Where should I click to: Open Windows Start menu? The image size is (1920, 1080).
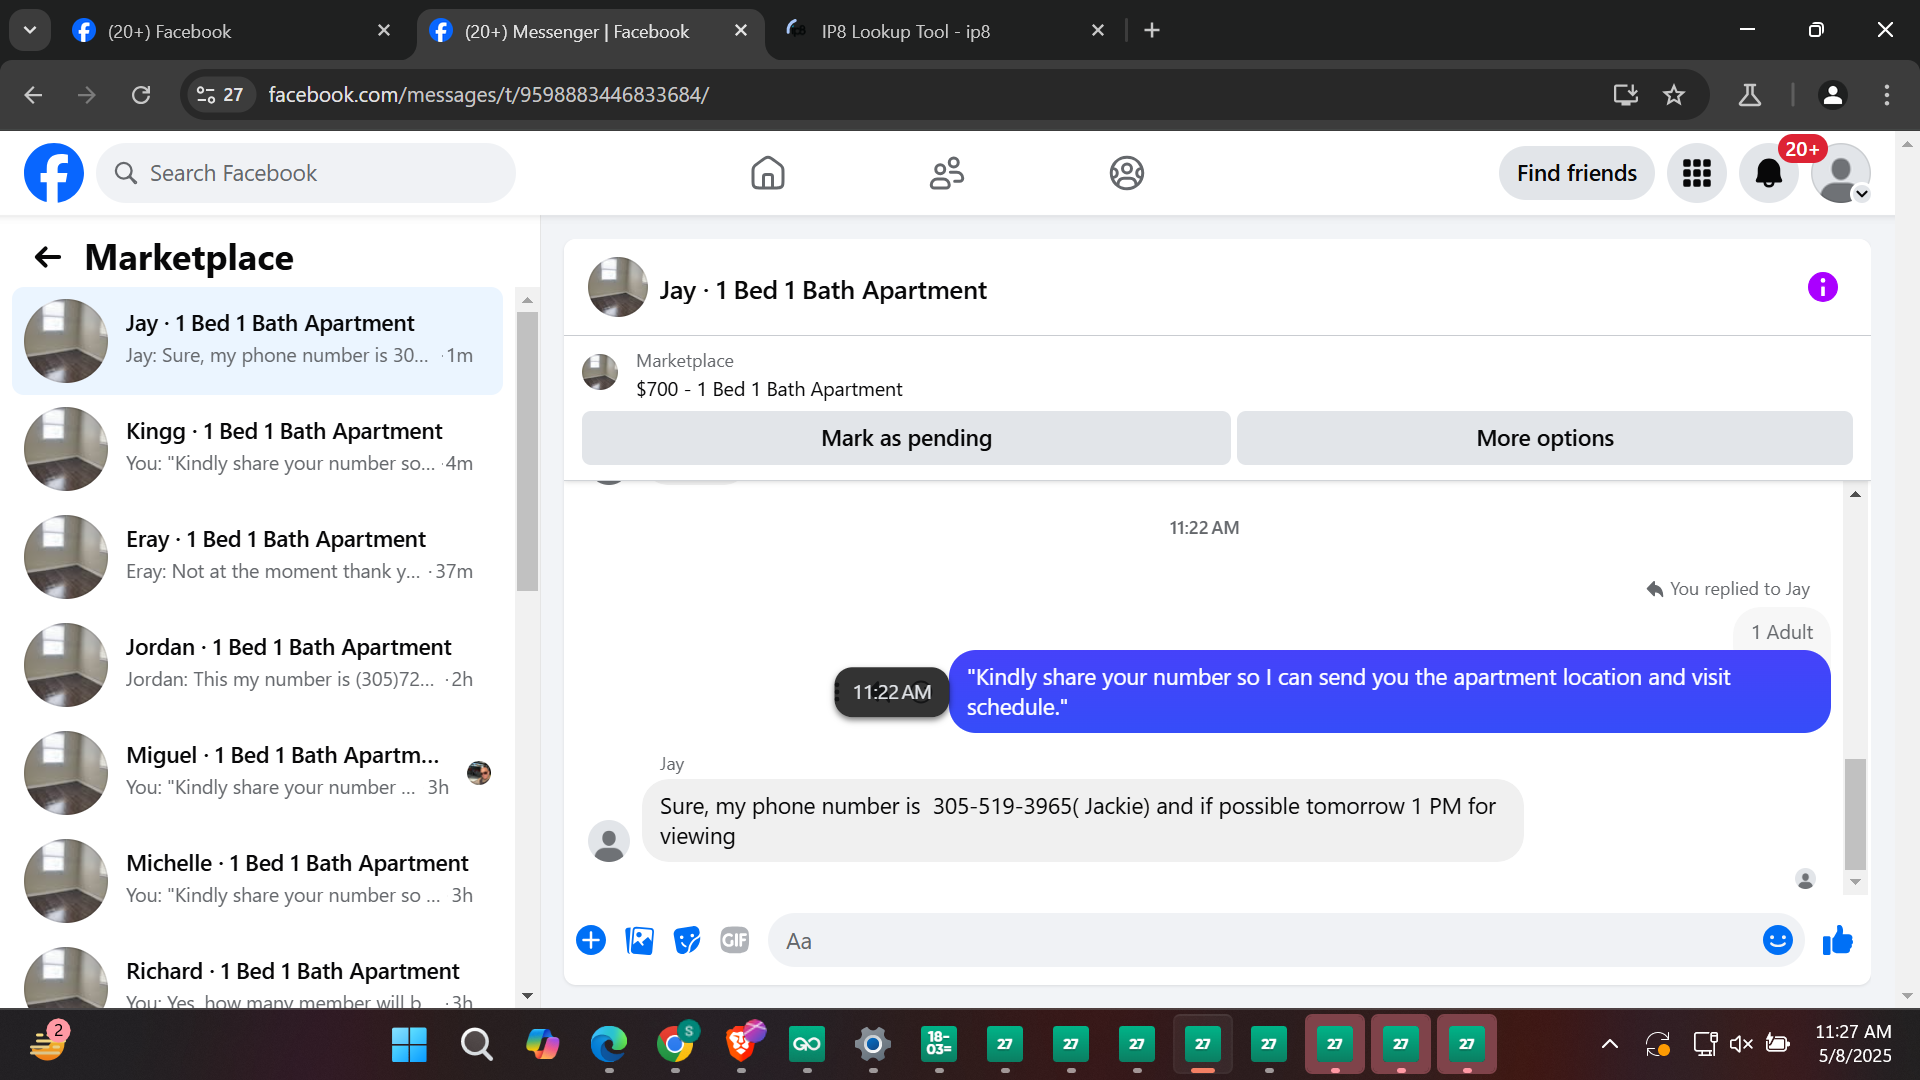click(409, 1045)
